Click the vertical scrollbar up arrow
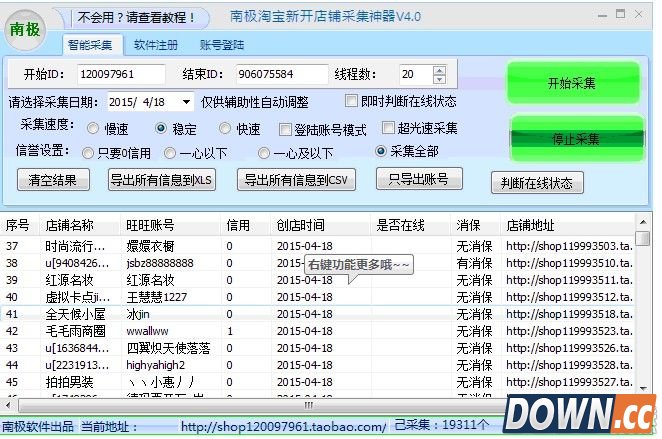This screenshot has width=662, height=439. tap(643, 222)
